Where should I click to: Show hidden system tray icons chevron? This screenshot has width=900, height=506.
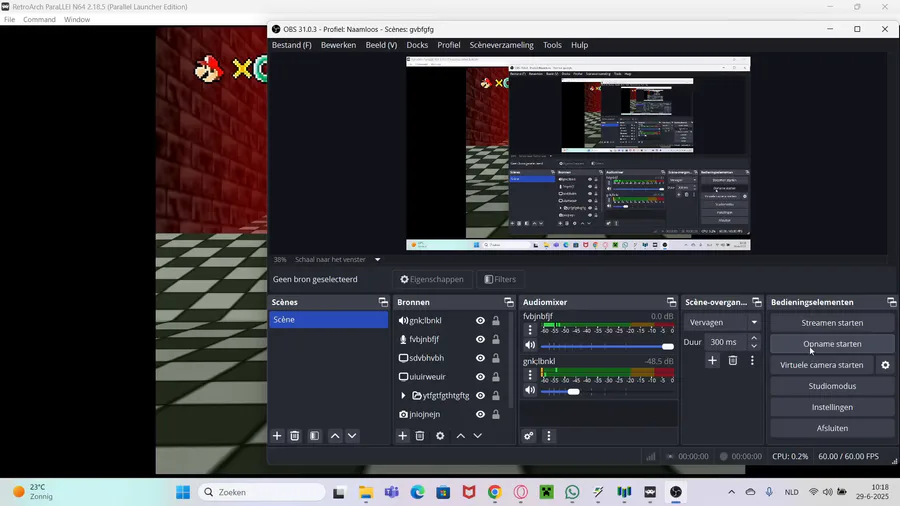(x=731, y=492)
